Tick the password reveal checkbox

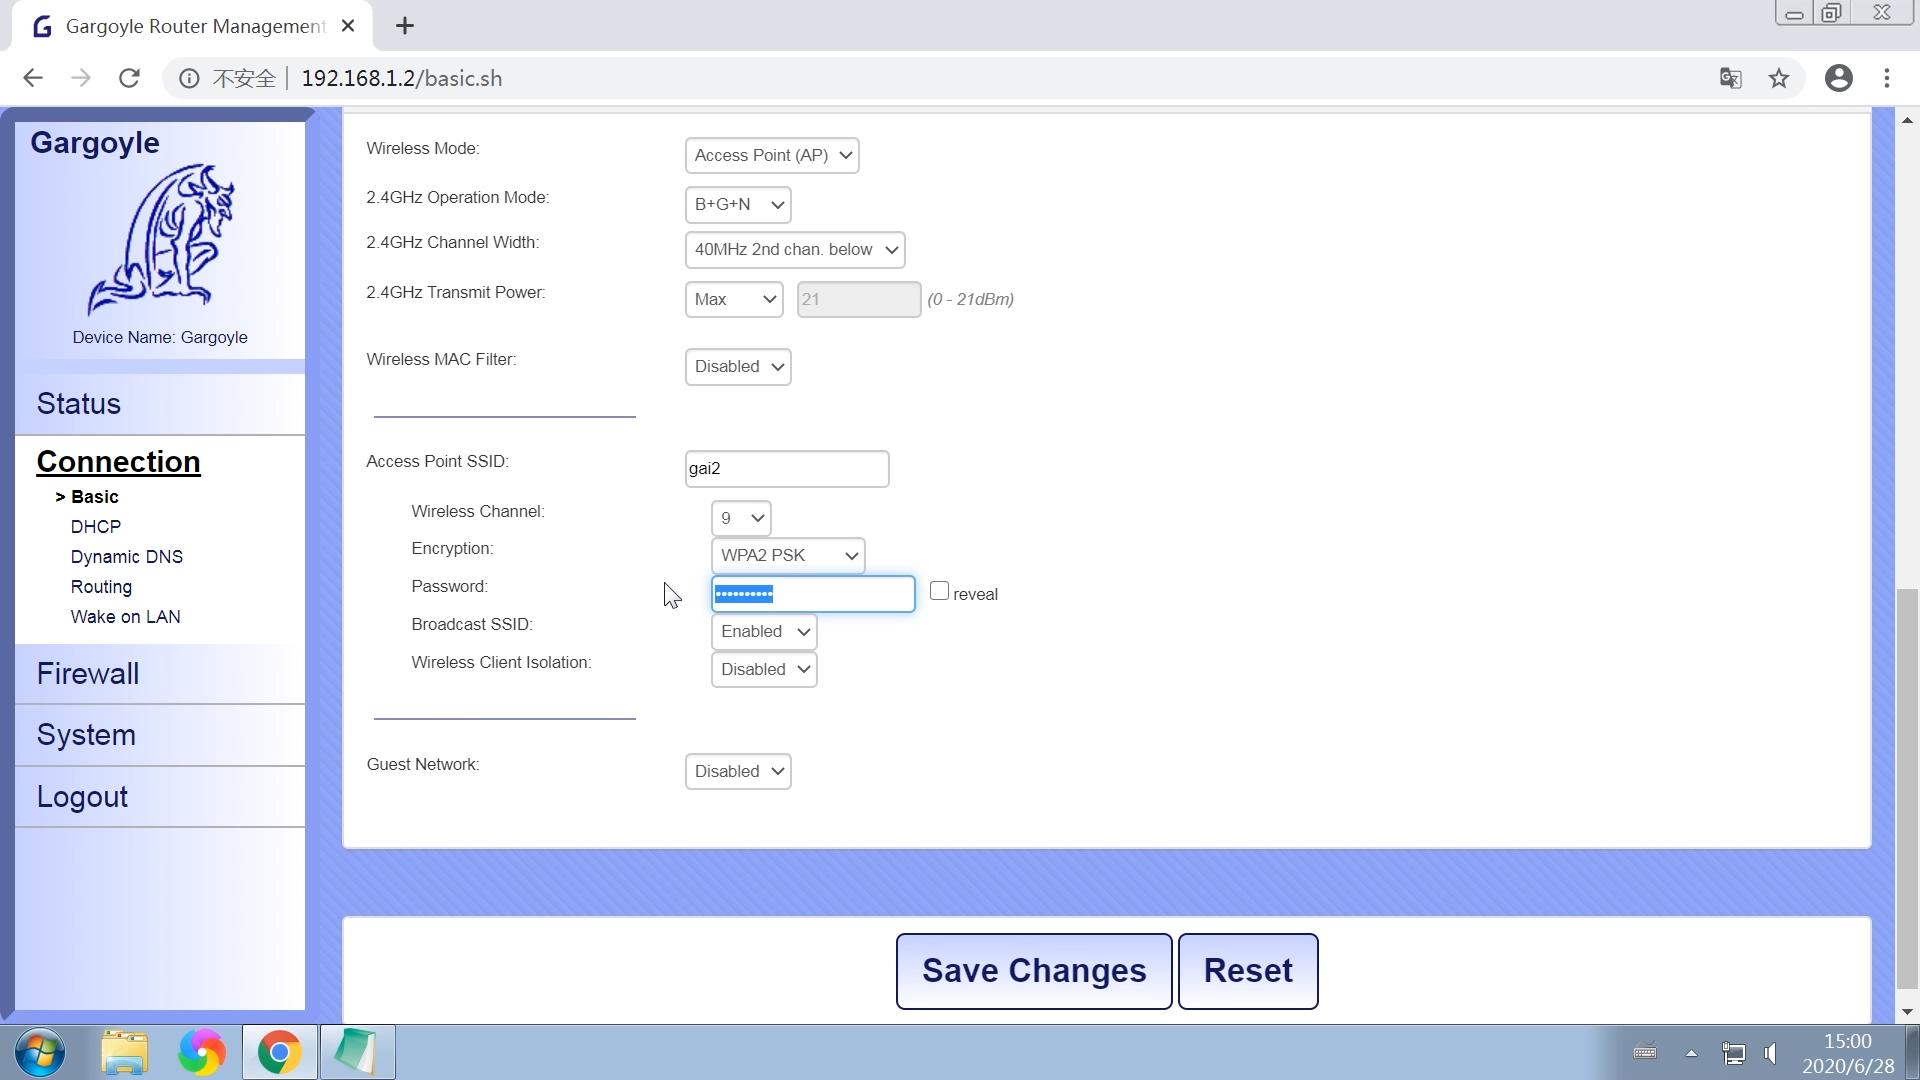[939, 591]
